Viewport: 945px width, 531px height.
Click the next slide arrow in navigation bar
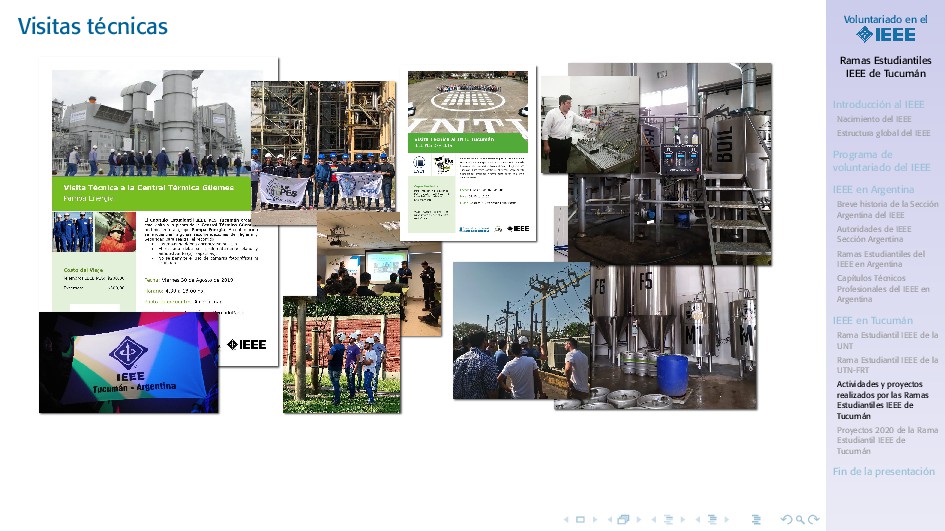point(595,519)
